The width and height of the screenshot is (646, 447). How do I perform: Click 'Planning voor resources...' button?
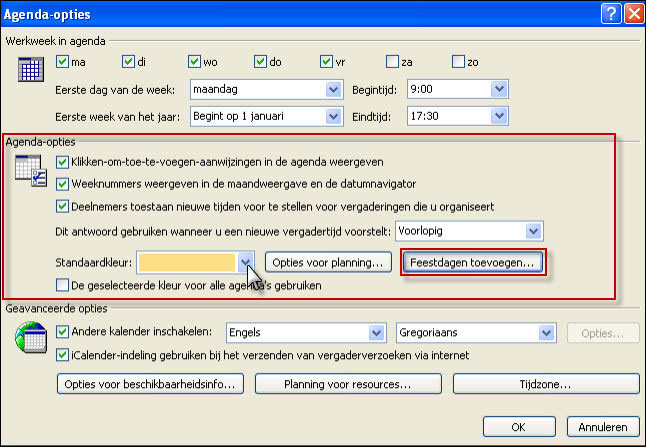[x=348, y=384]
